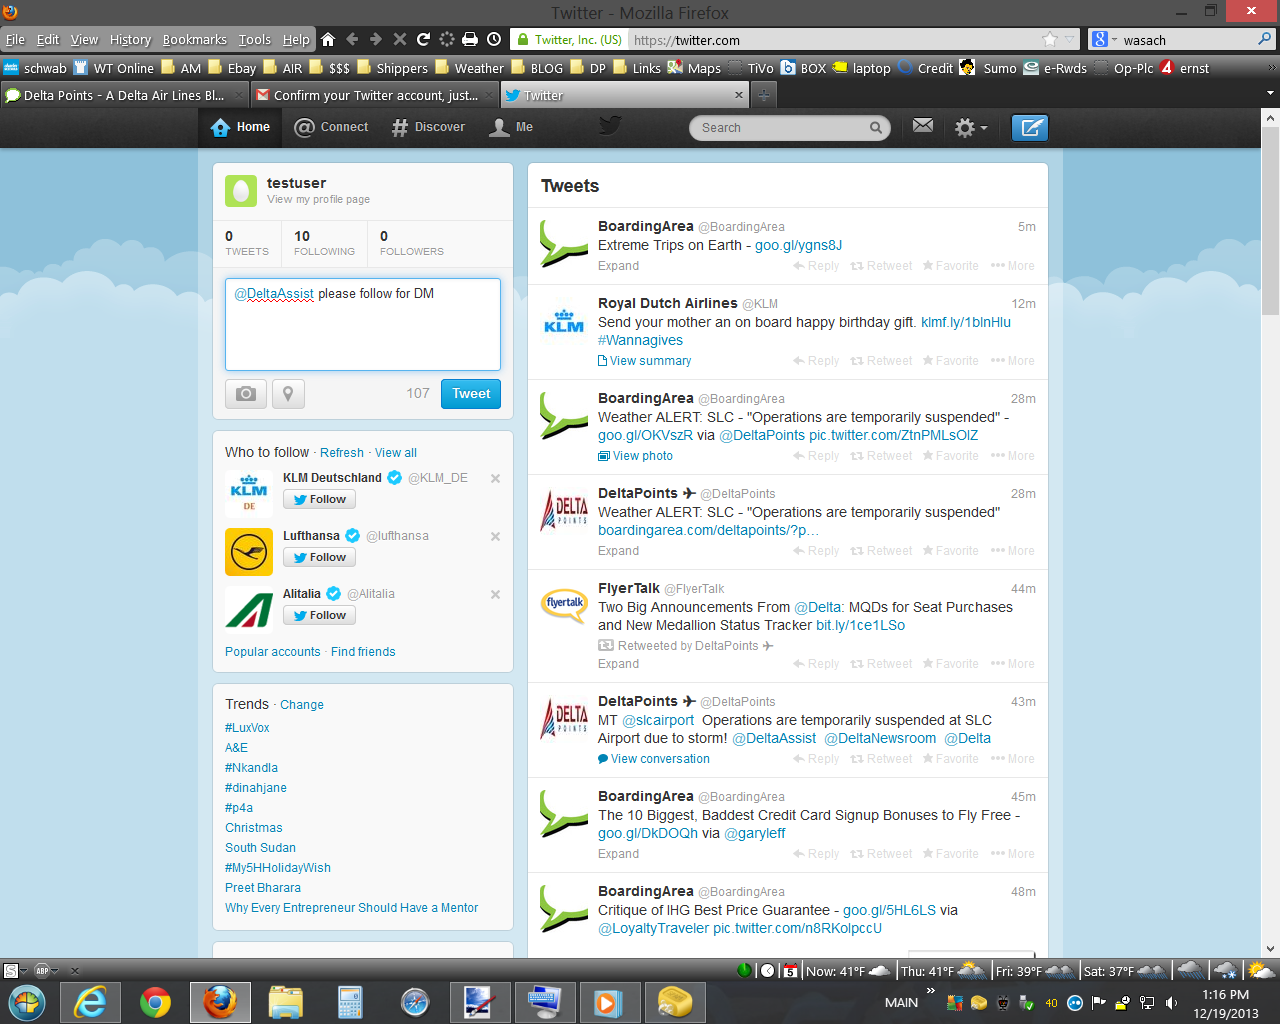This screenshot has width=1280, height=1024.
Task: Open the Bookmarks menu
Action: click(194, 40)
